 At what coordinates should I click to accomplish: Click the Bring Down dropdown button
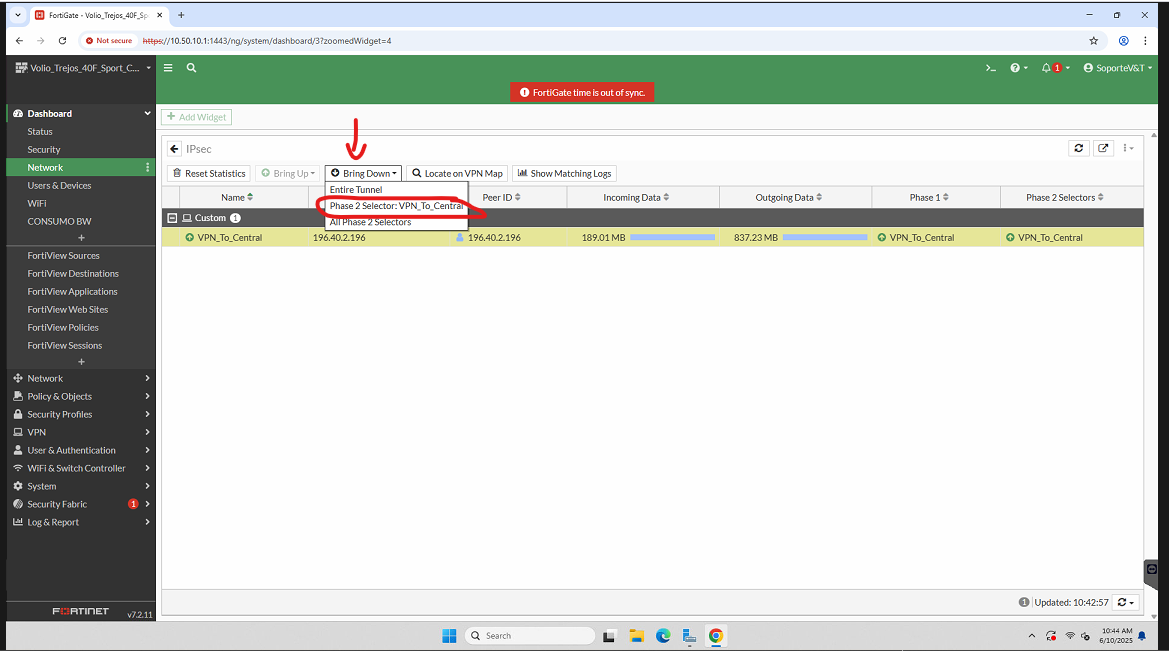click(x=364, y=174)
